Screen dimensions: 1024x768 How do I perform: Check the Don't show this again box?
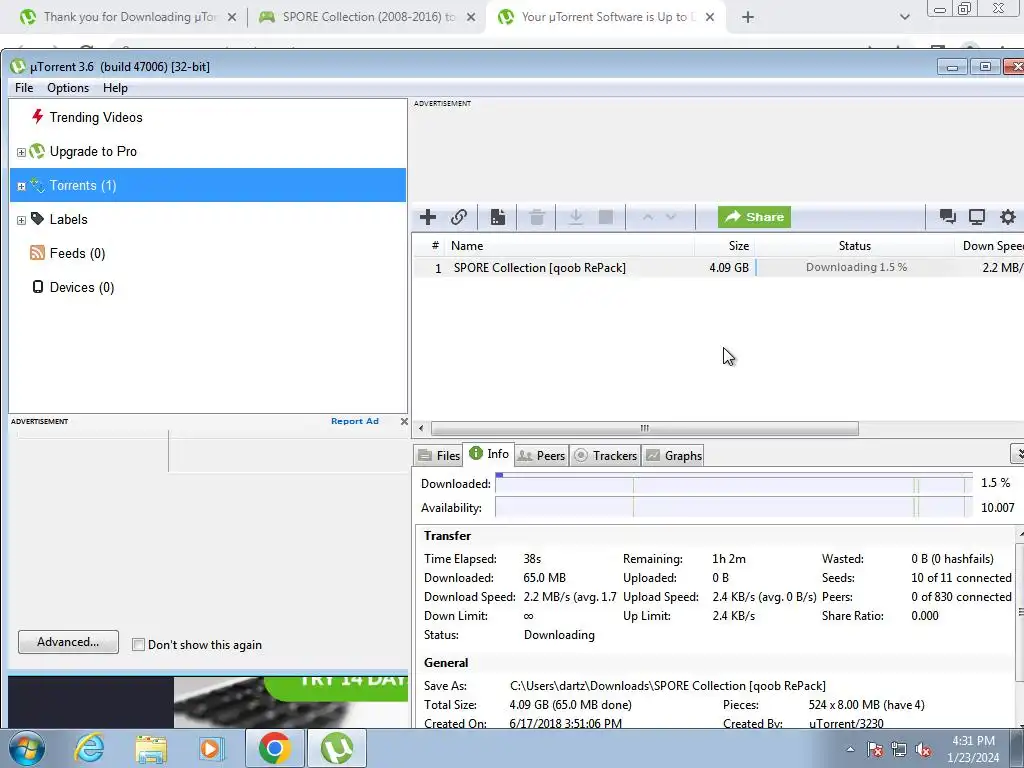138,645
